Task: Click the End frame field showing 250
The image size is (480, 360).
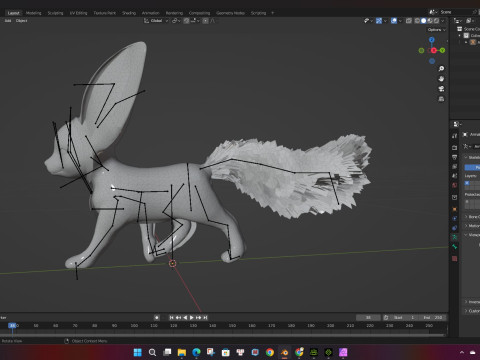Action: 434,318
